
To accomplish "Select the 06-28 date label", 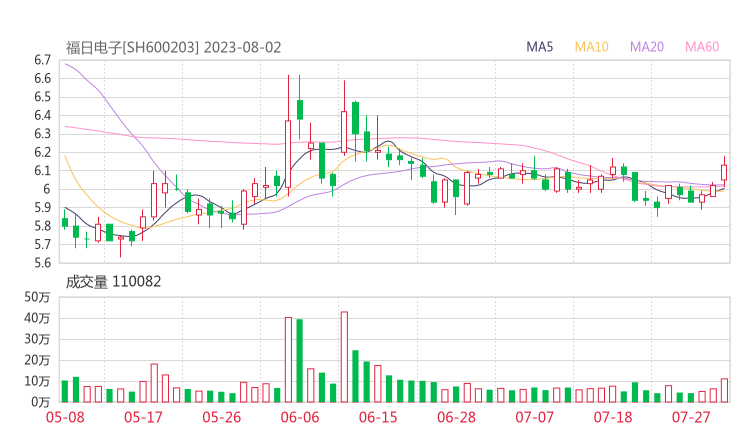I will click(456, 417).
